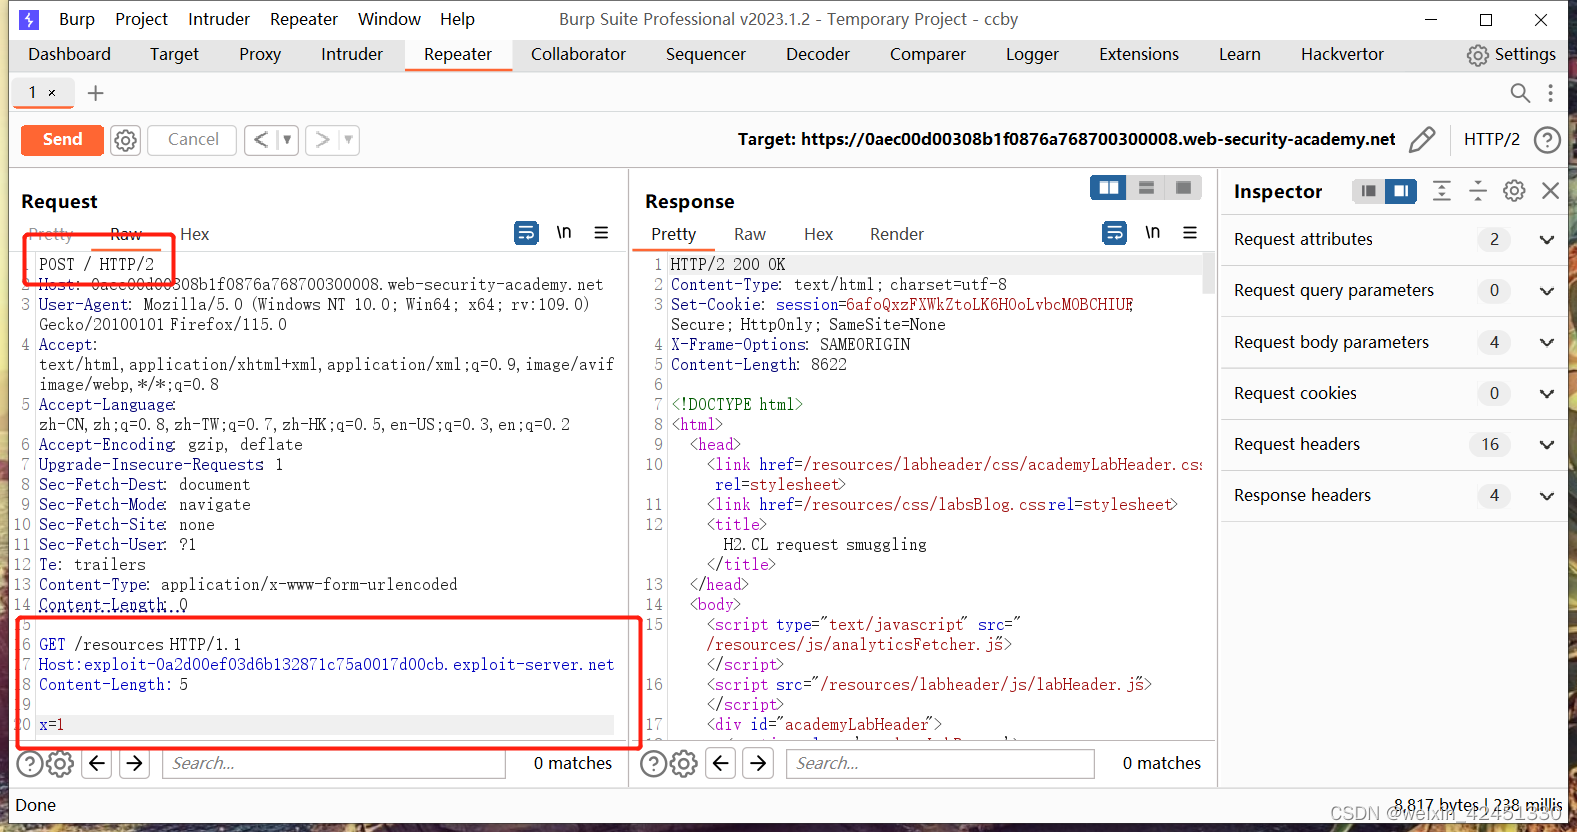Dock Inspector layout to left option
Screen dimensions: 1577x832
pos(1368,191)
